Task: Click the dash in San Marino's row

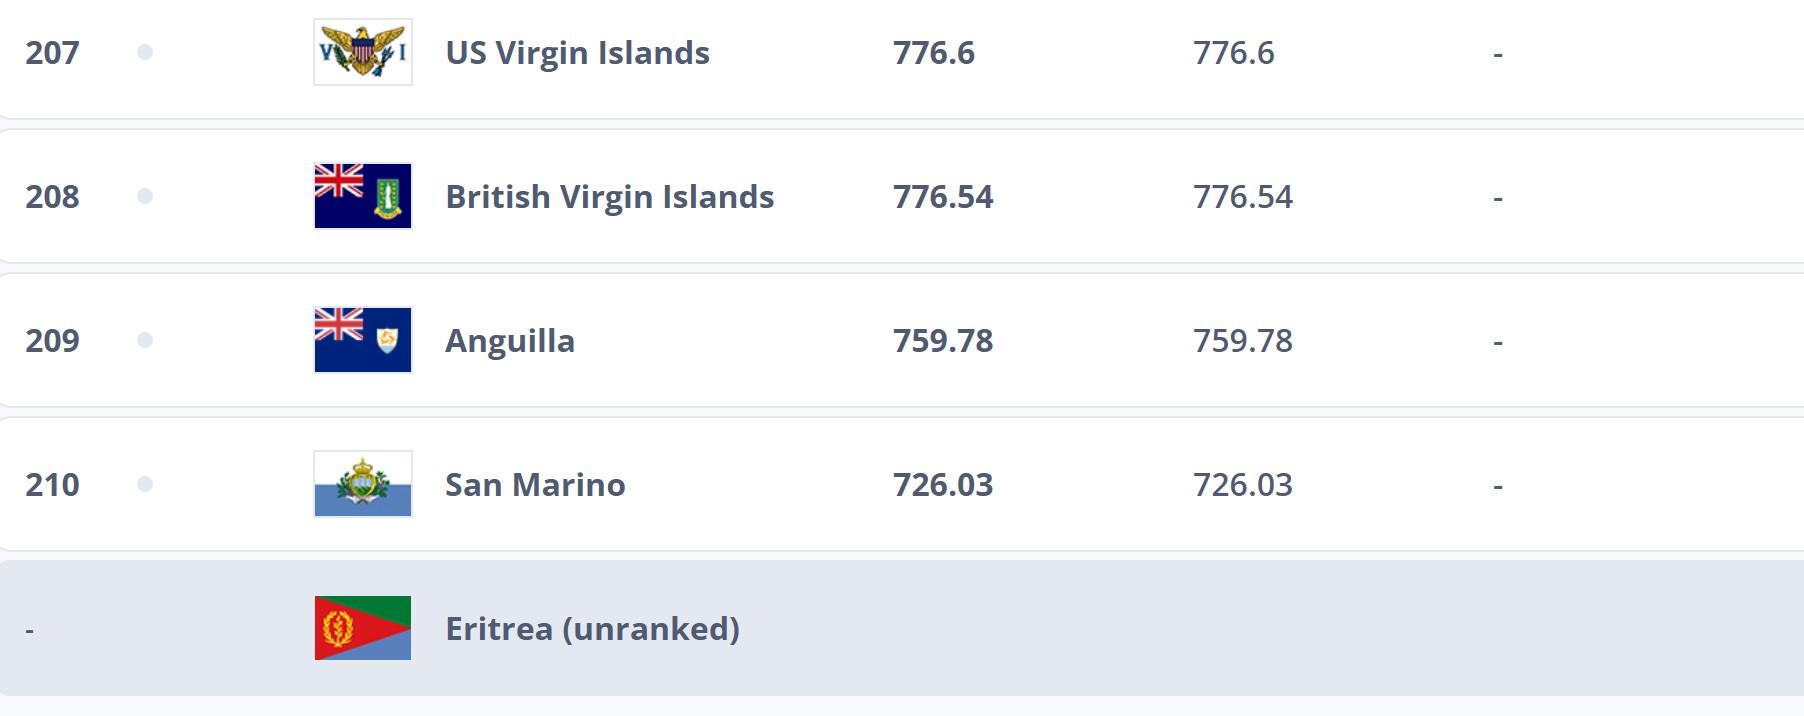Action: tap(1497, 486)
